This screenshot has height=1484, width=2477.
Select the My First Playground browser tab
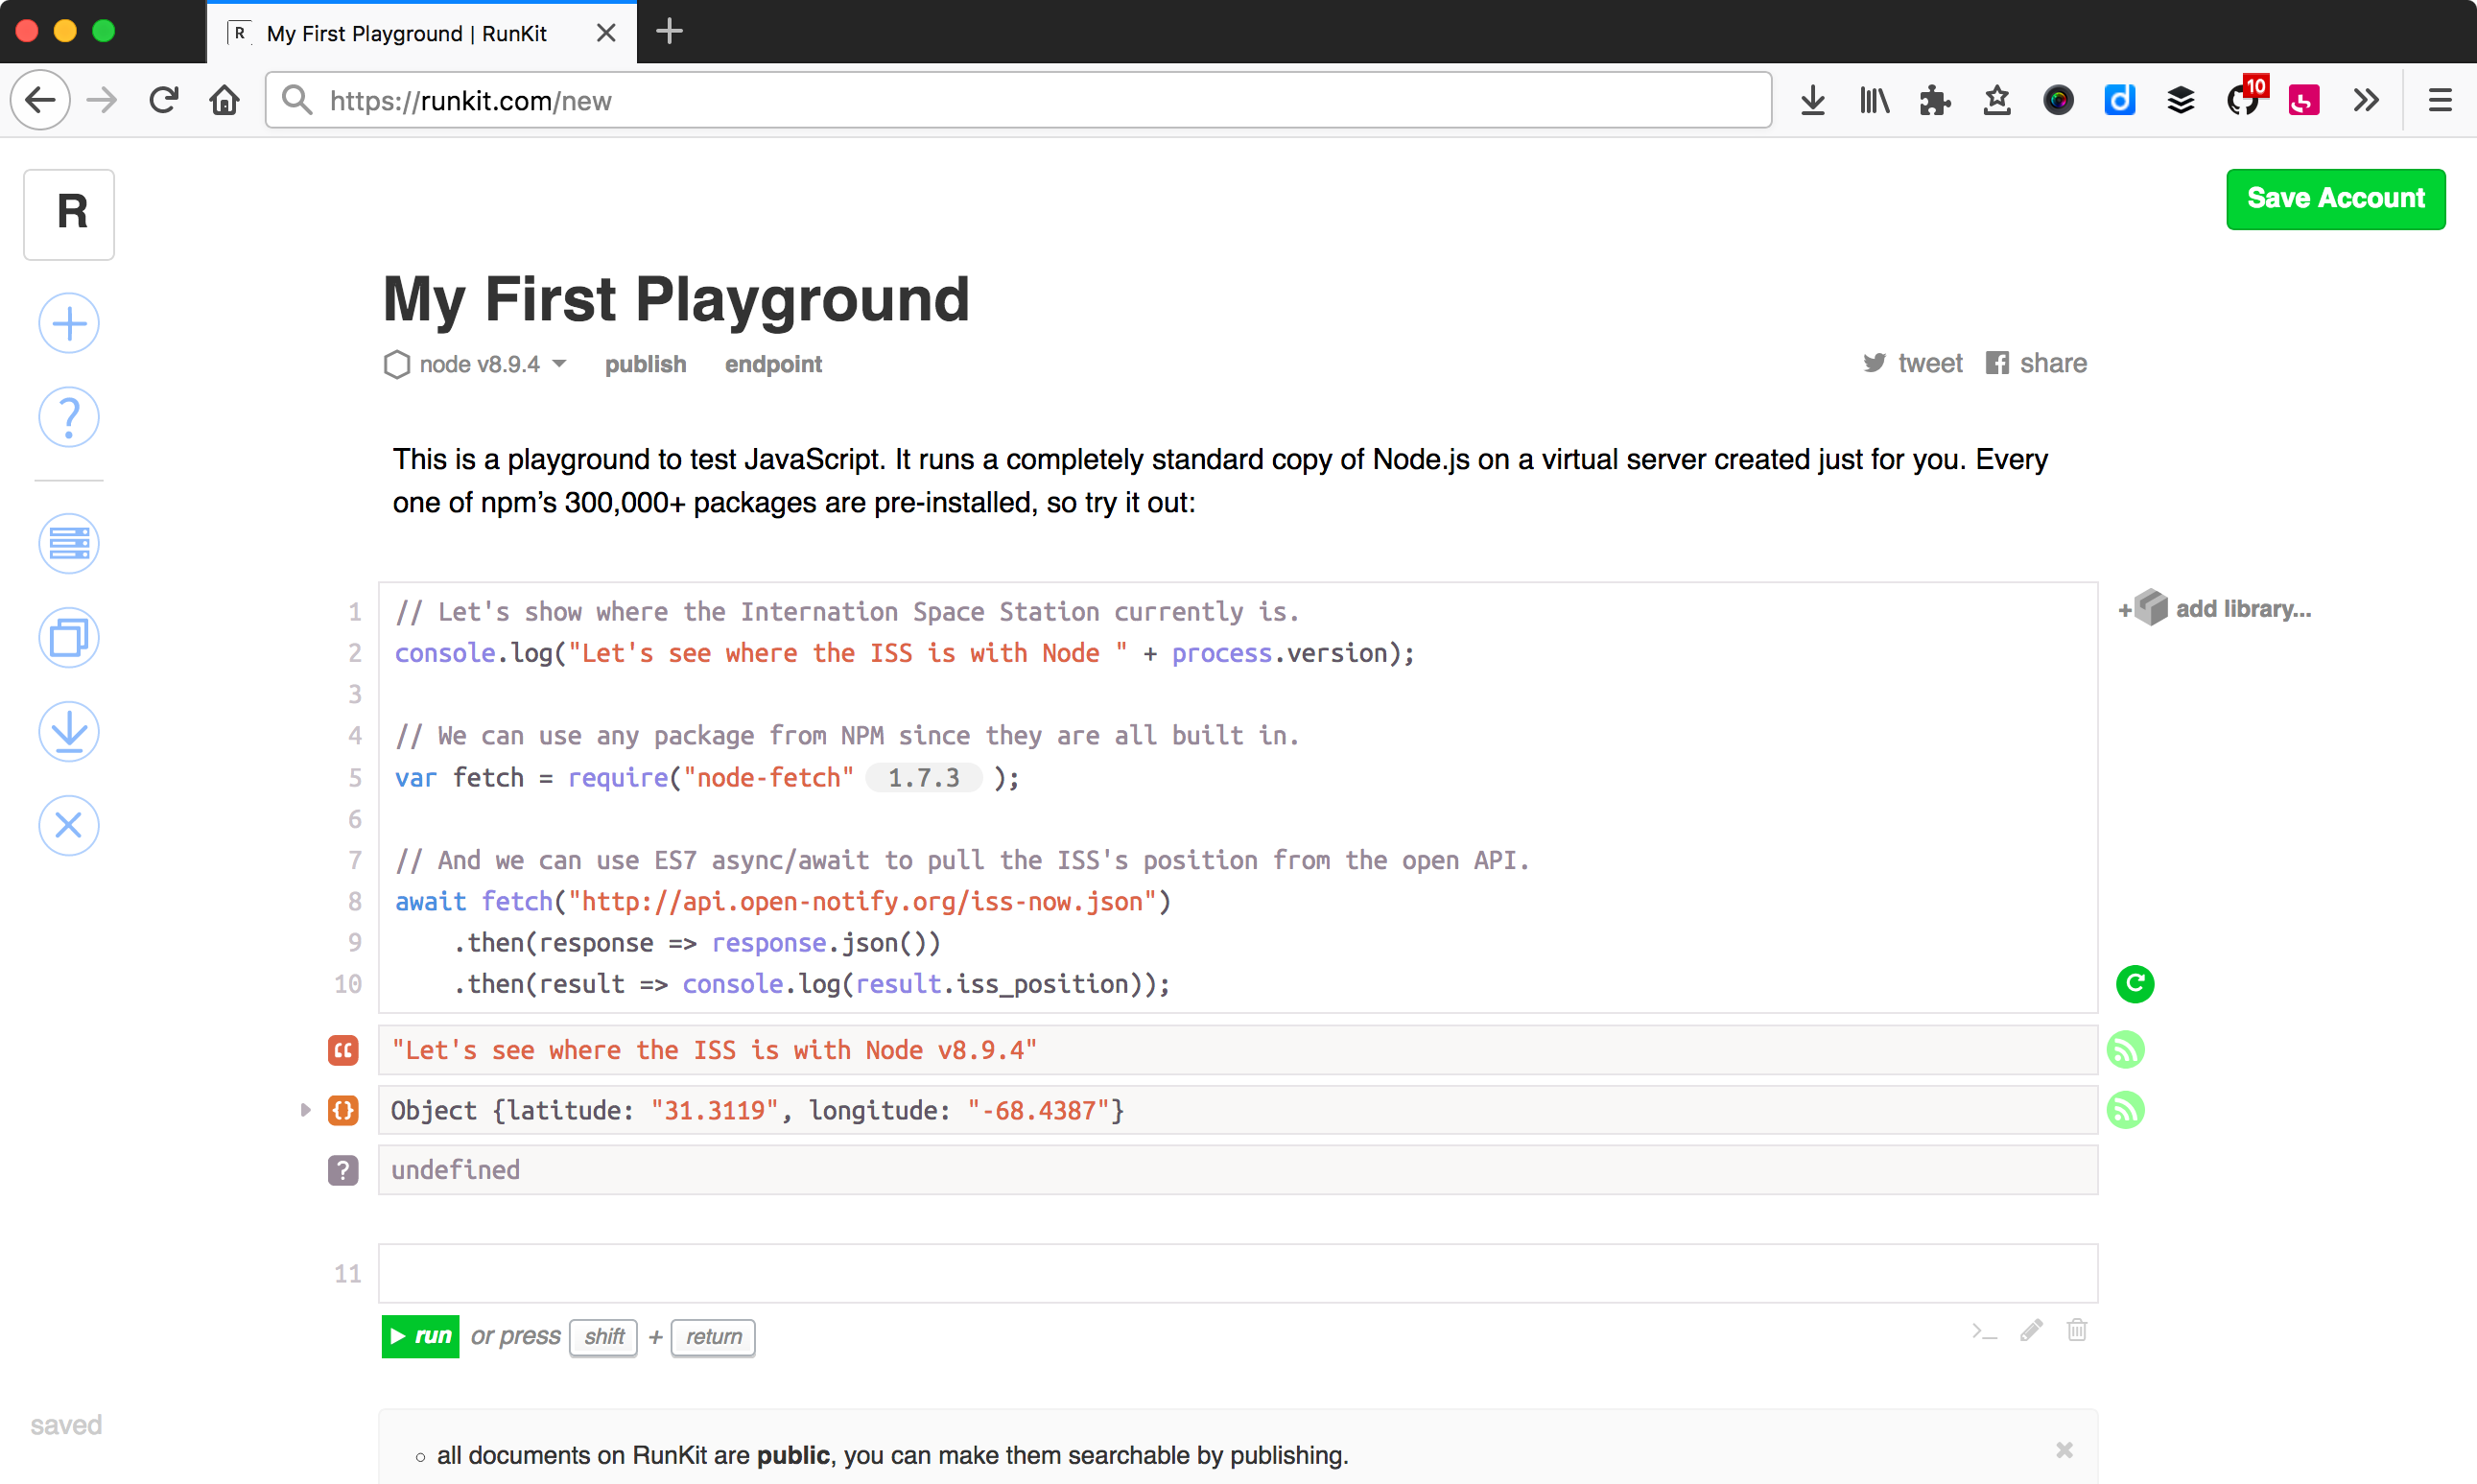400,33
